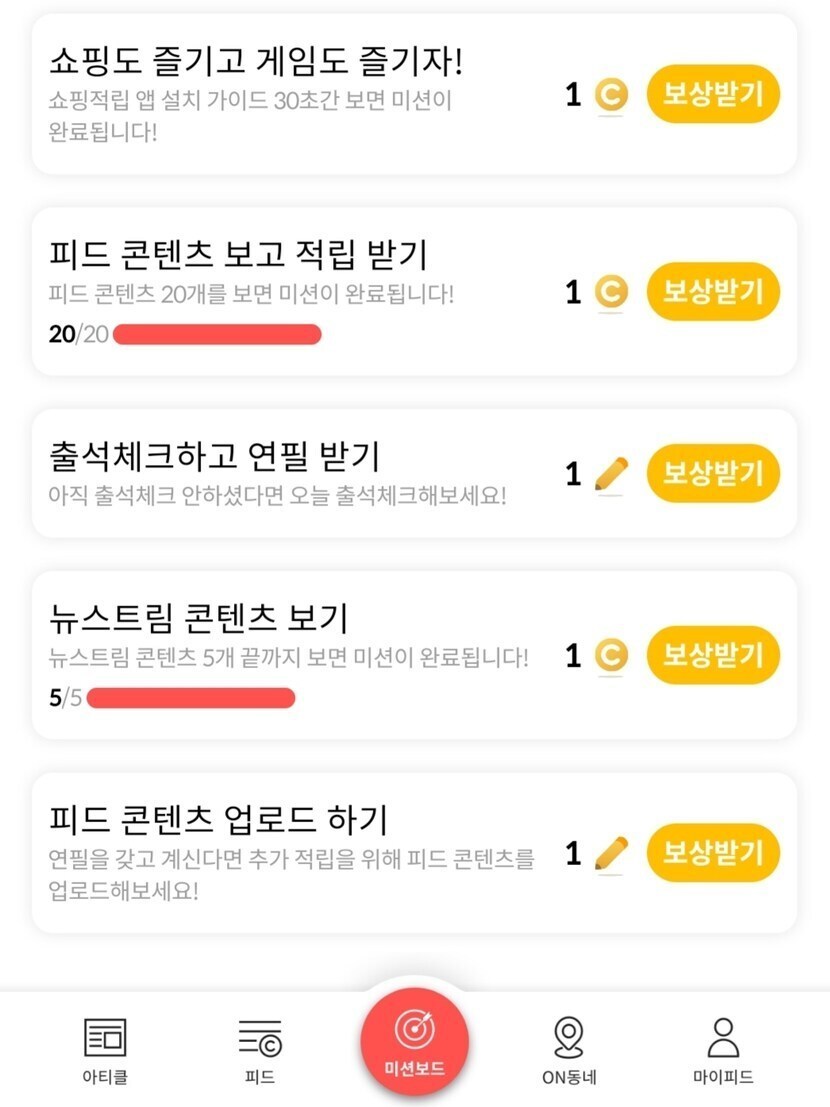Claim reward for 피드 콘텐츠 보고 적립 받기

click(713, 291)
